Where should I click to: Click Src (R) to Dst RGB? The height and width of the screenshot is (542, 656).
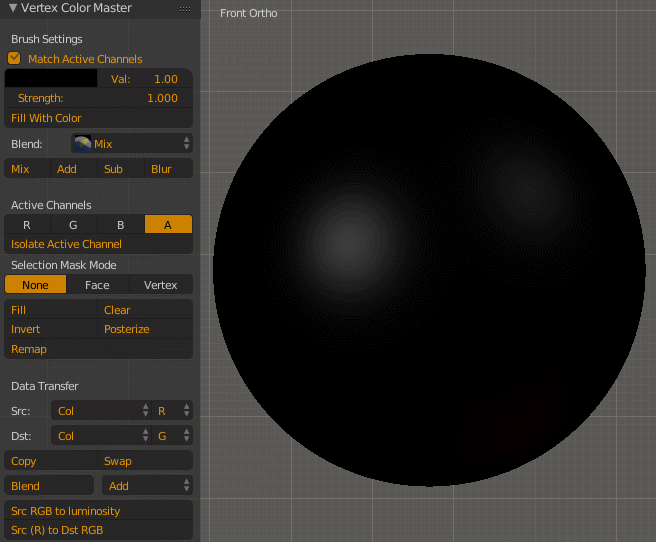point(98,530)
